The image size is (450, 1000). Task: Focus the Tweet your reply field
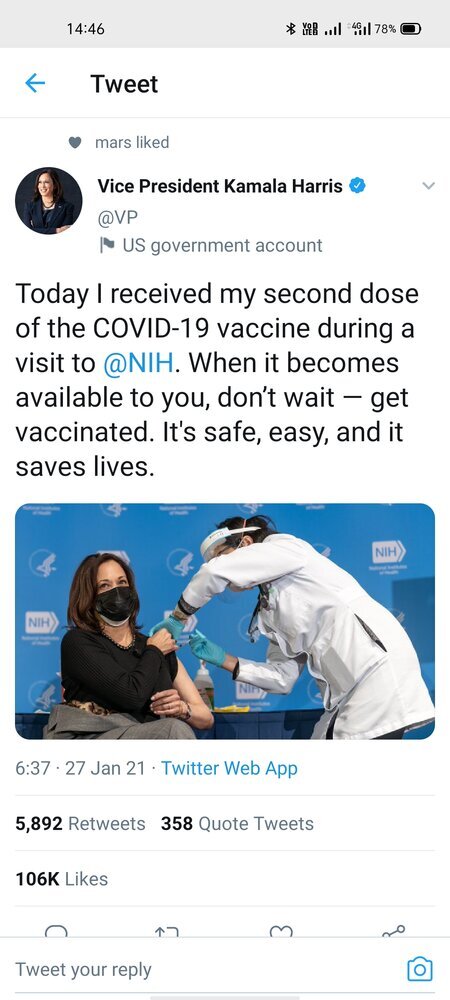(x=204, y=969)
